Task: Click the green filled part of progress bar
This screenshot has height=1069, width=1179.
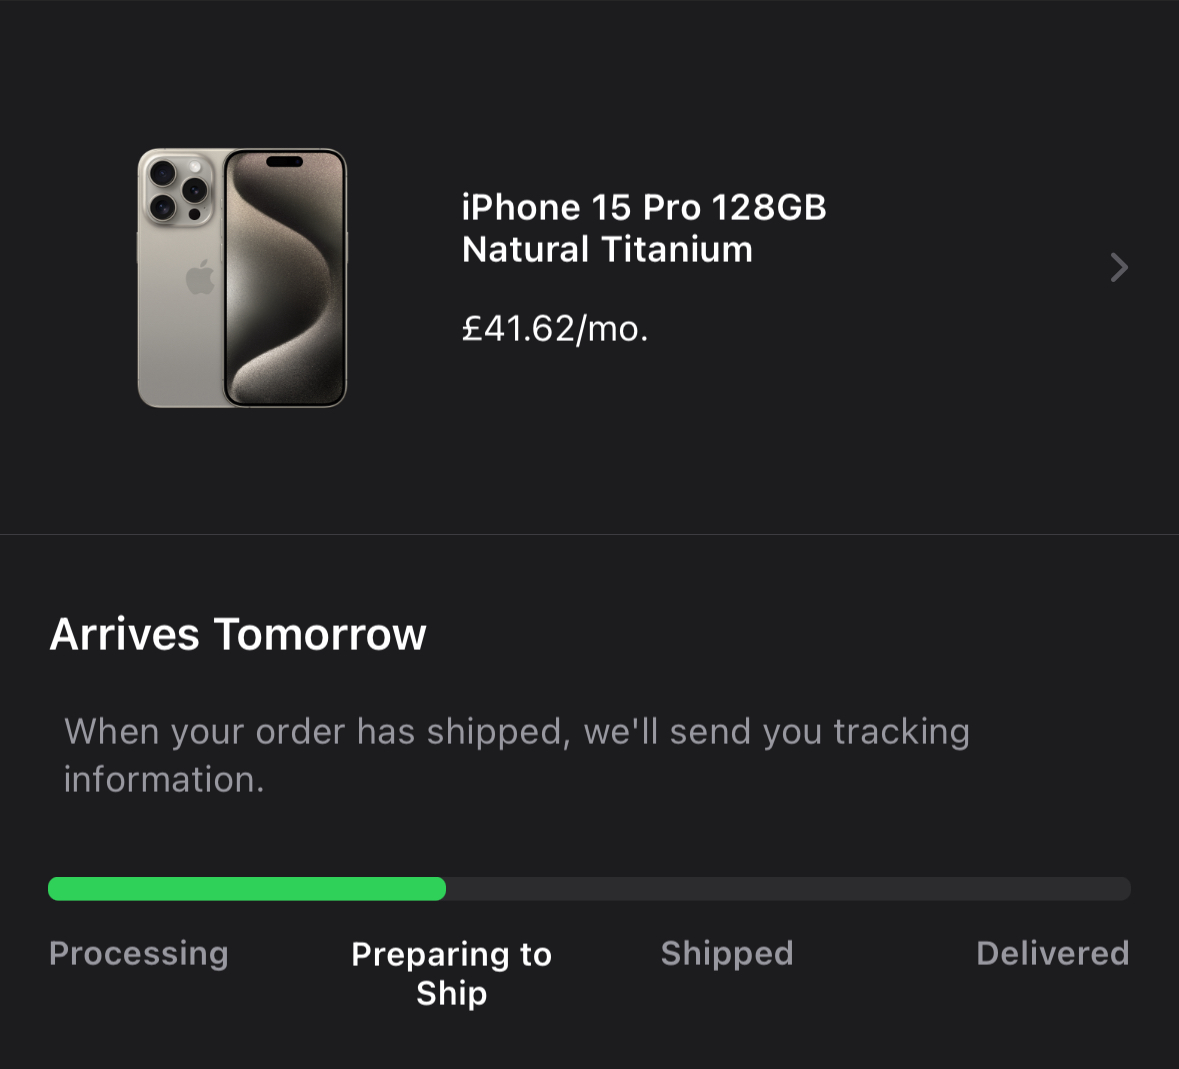Action: pos(246,889)
